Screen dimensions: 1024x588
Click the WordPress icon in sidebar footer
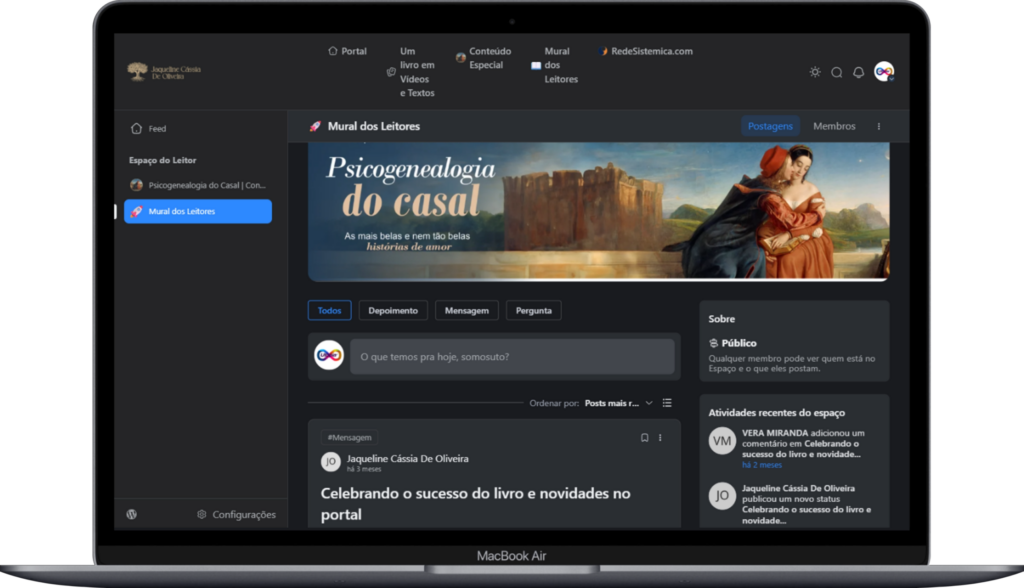coord(132,514)
